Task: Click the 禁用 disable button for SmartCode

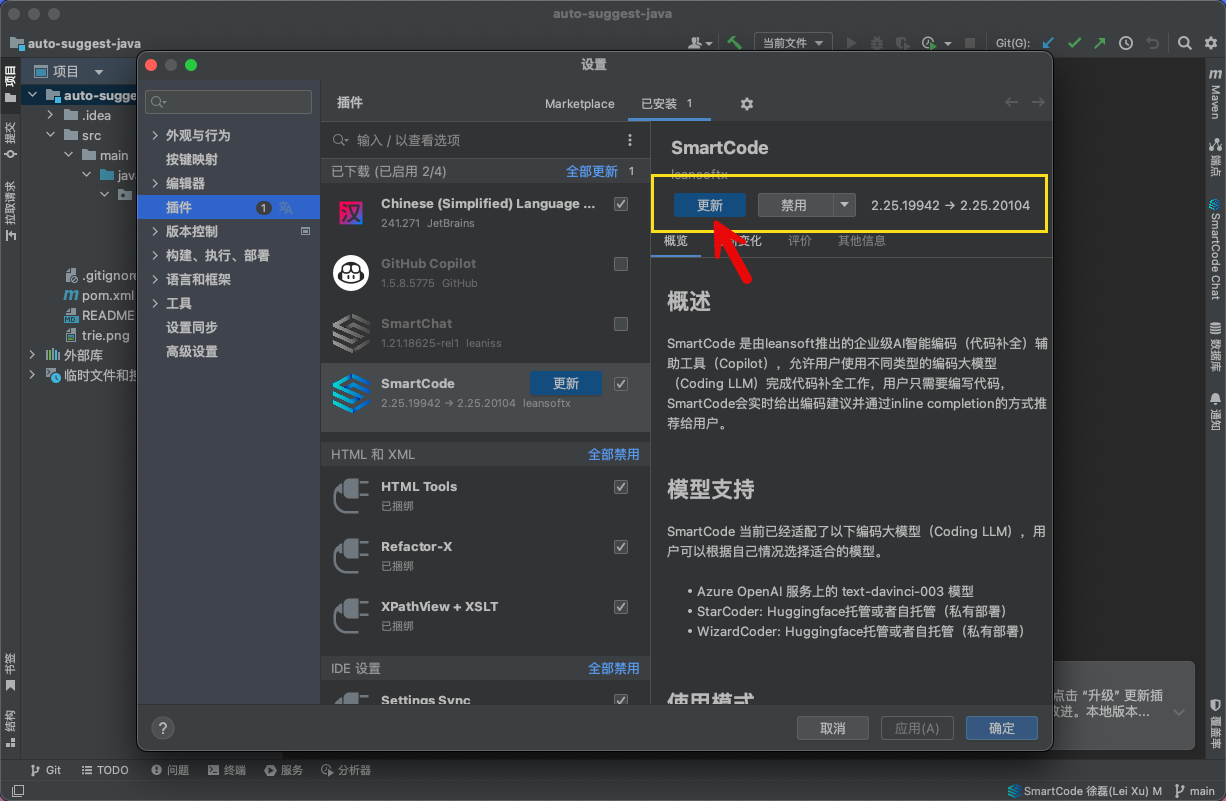Action: click(796, 205)
